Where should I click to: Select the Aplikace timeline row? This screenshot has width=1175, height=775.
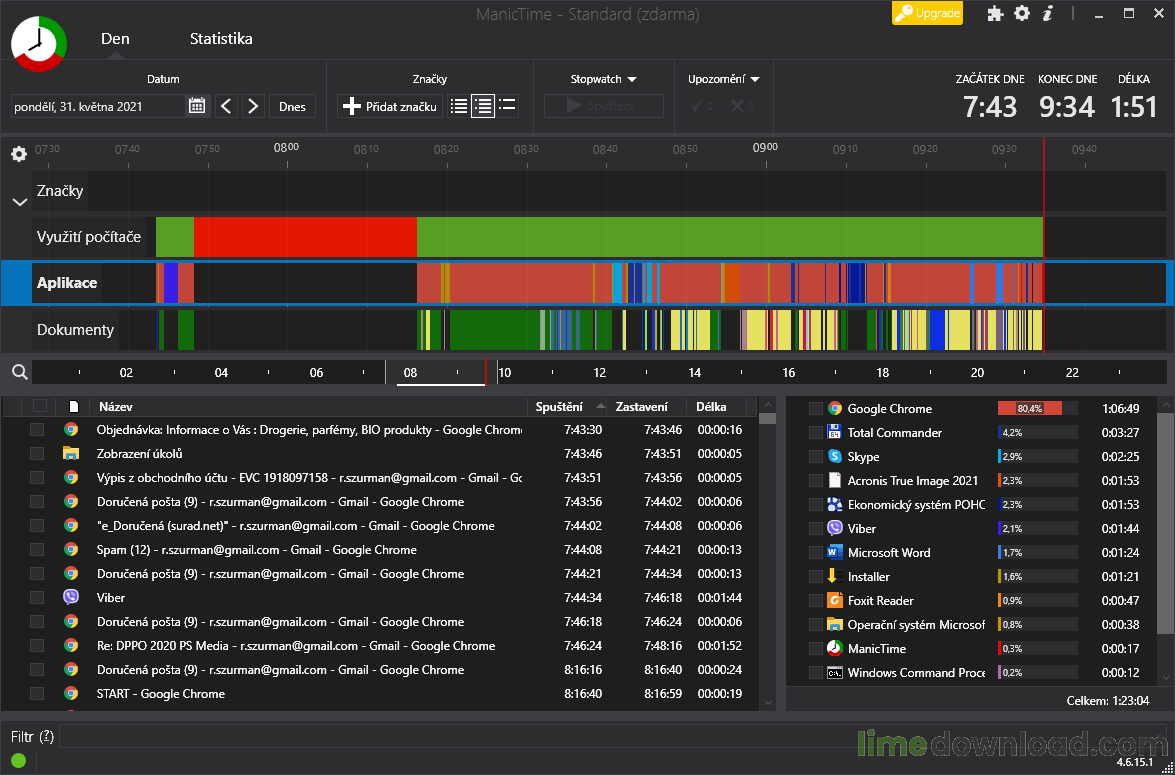[588, 283]
